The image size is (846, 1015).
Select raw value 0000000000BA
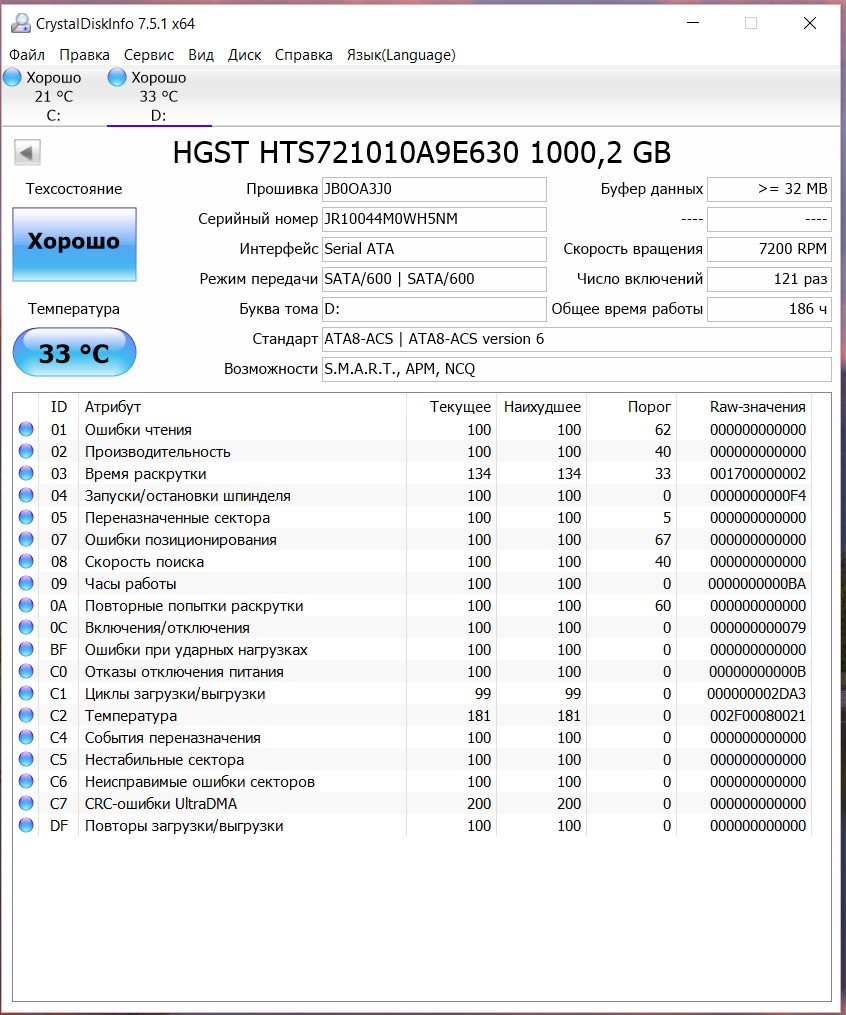(x=757, y=584)
